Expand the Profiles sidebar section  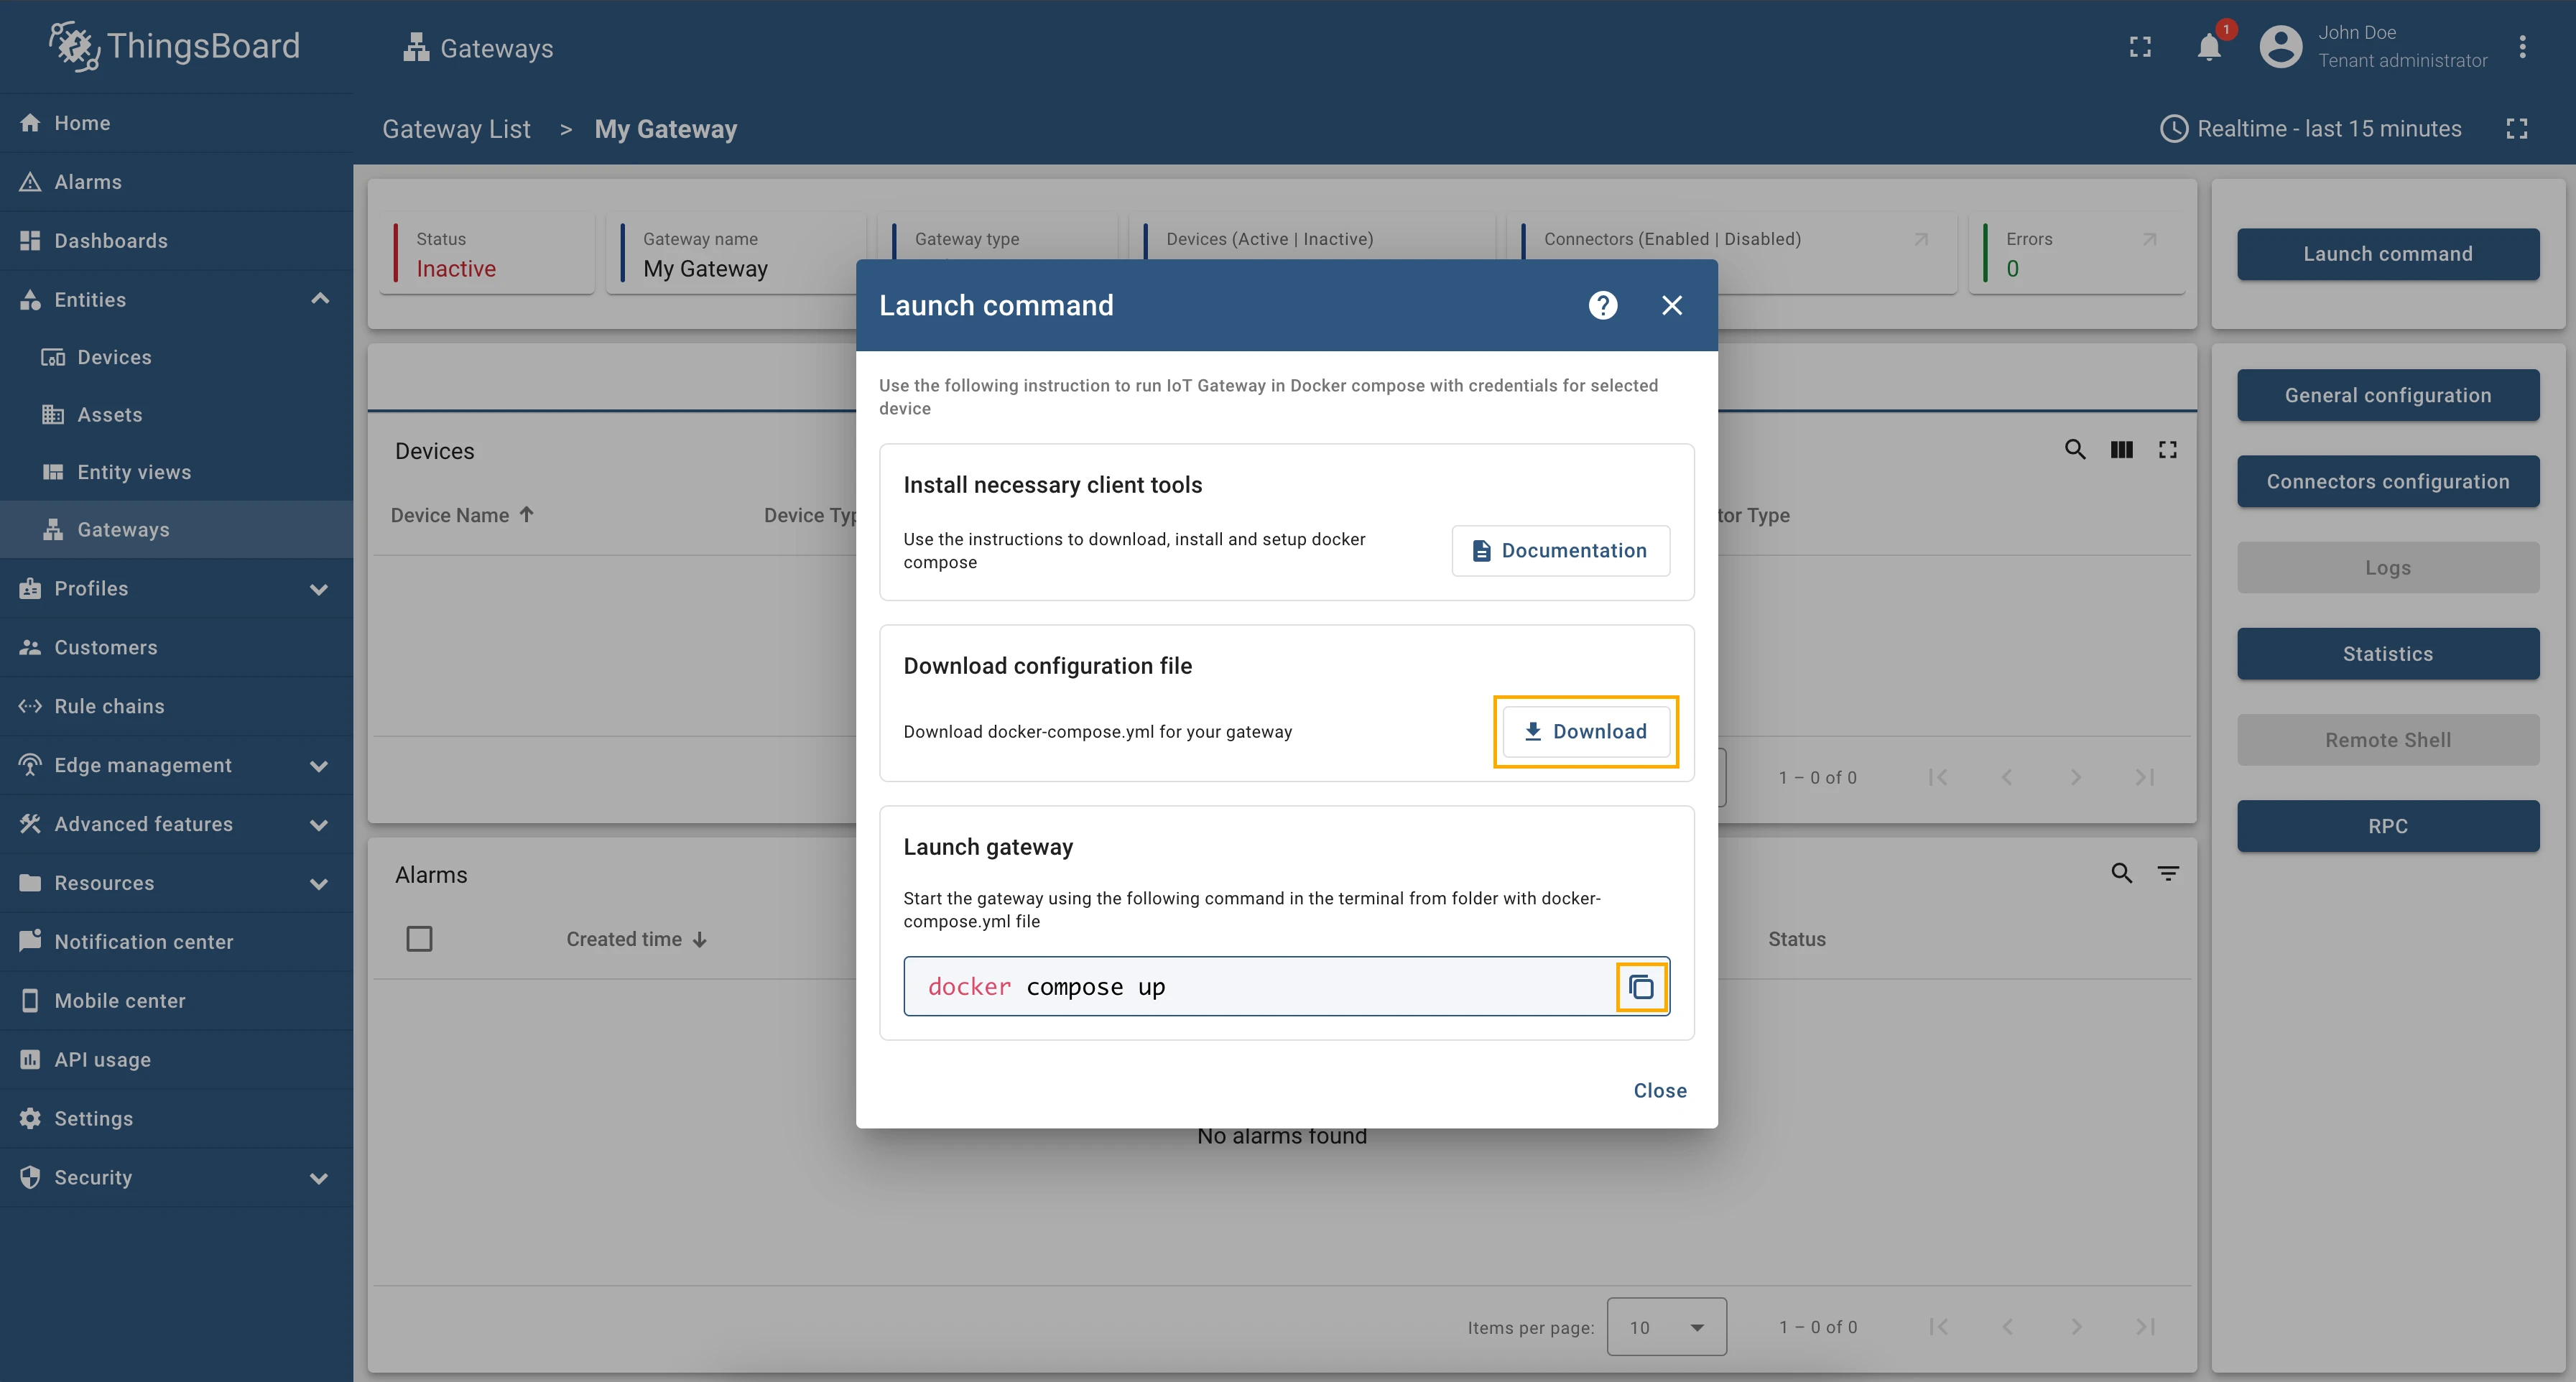[x=320, y=589]
